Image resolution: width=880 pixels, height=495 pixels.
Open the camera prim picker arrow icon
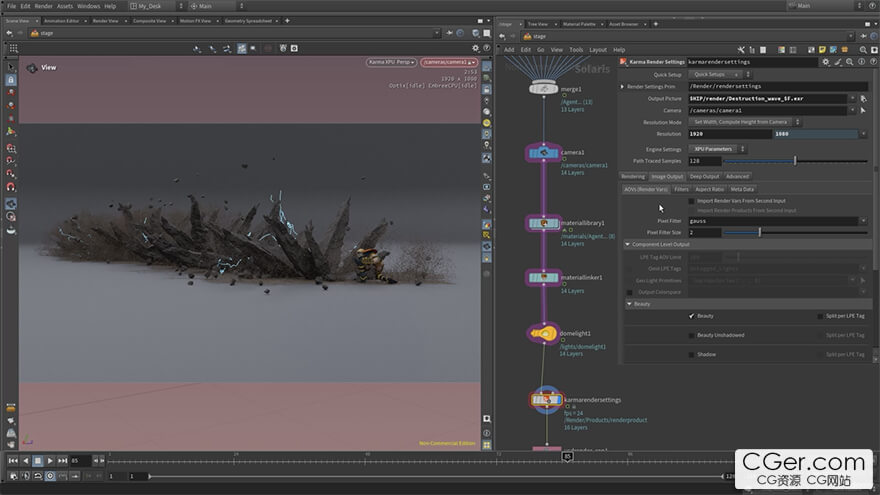click(x=863, y=111)
